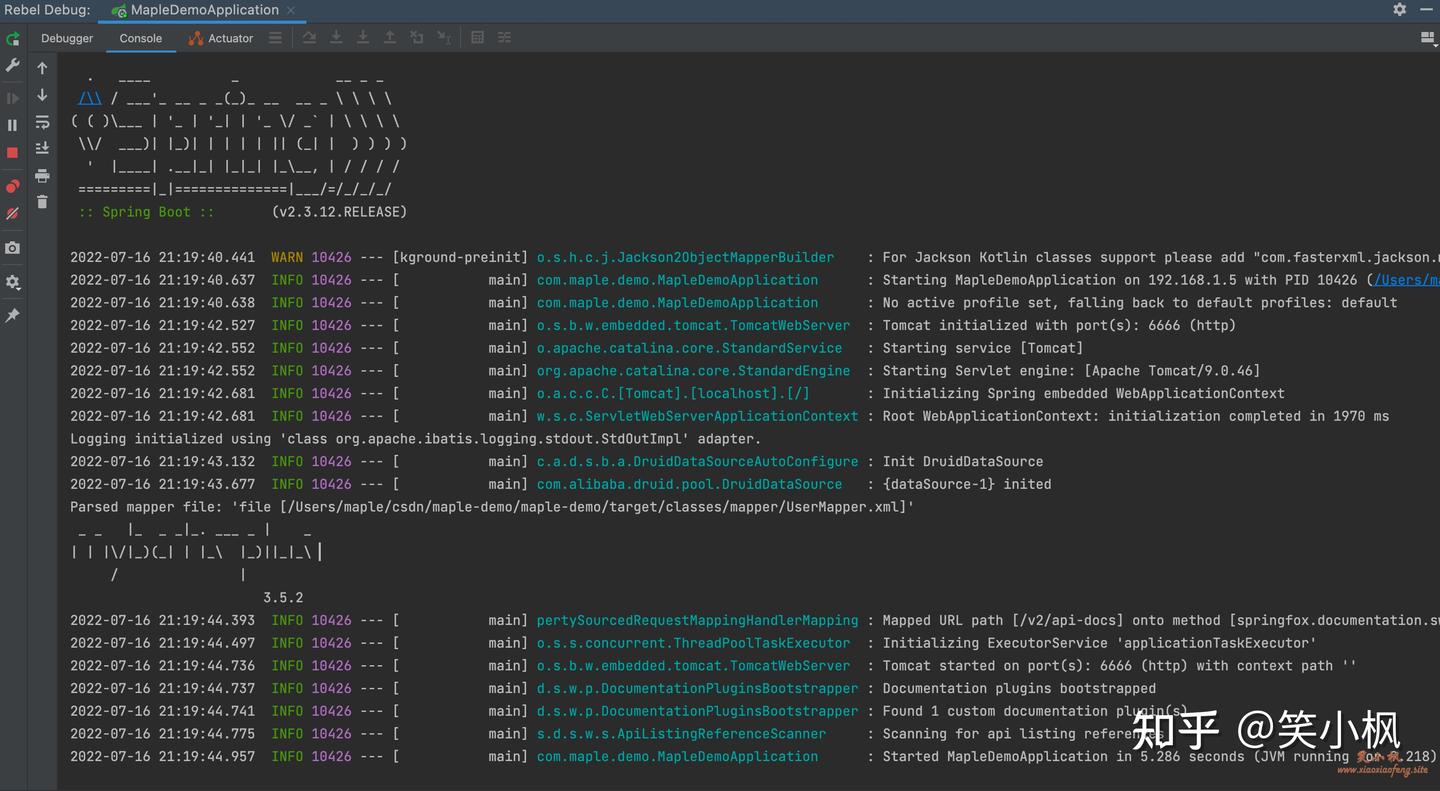Clear all console output
1440x791 pixels.
(x=42, y=202)
